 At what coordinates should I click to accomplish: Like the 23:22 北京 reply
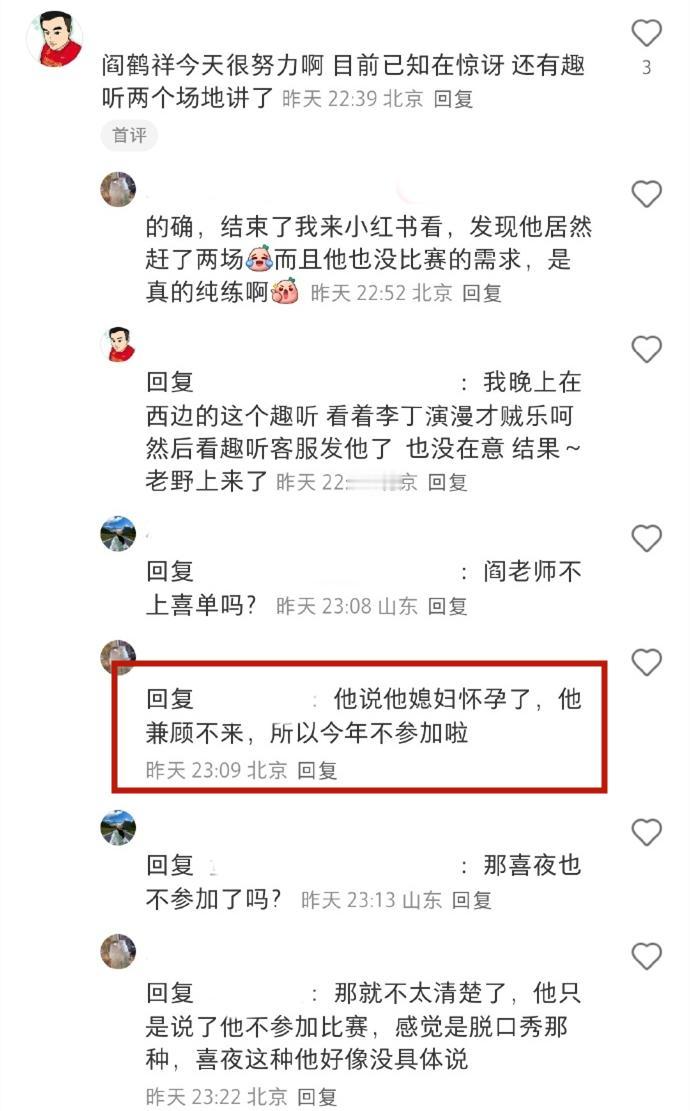point(646,956)
